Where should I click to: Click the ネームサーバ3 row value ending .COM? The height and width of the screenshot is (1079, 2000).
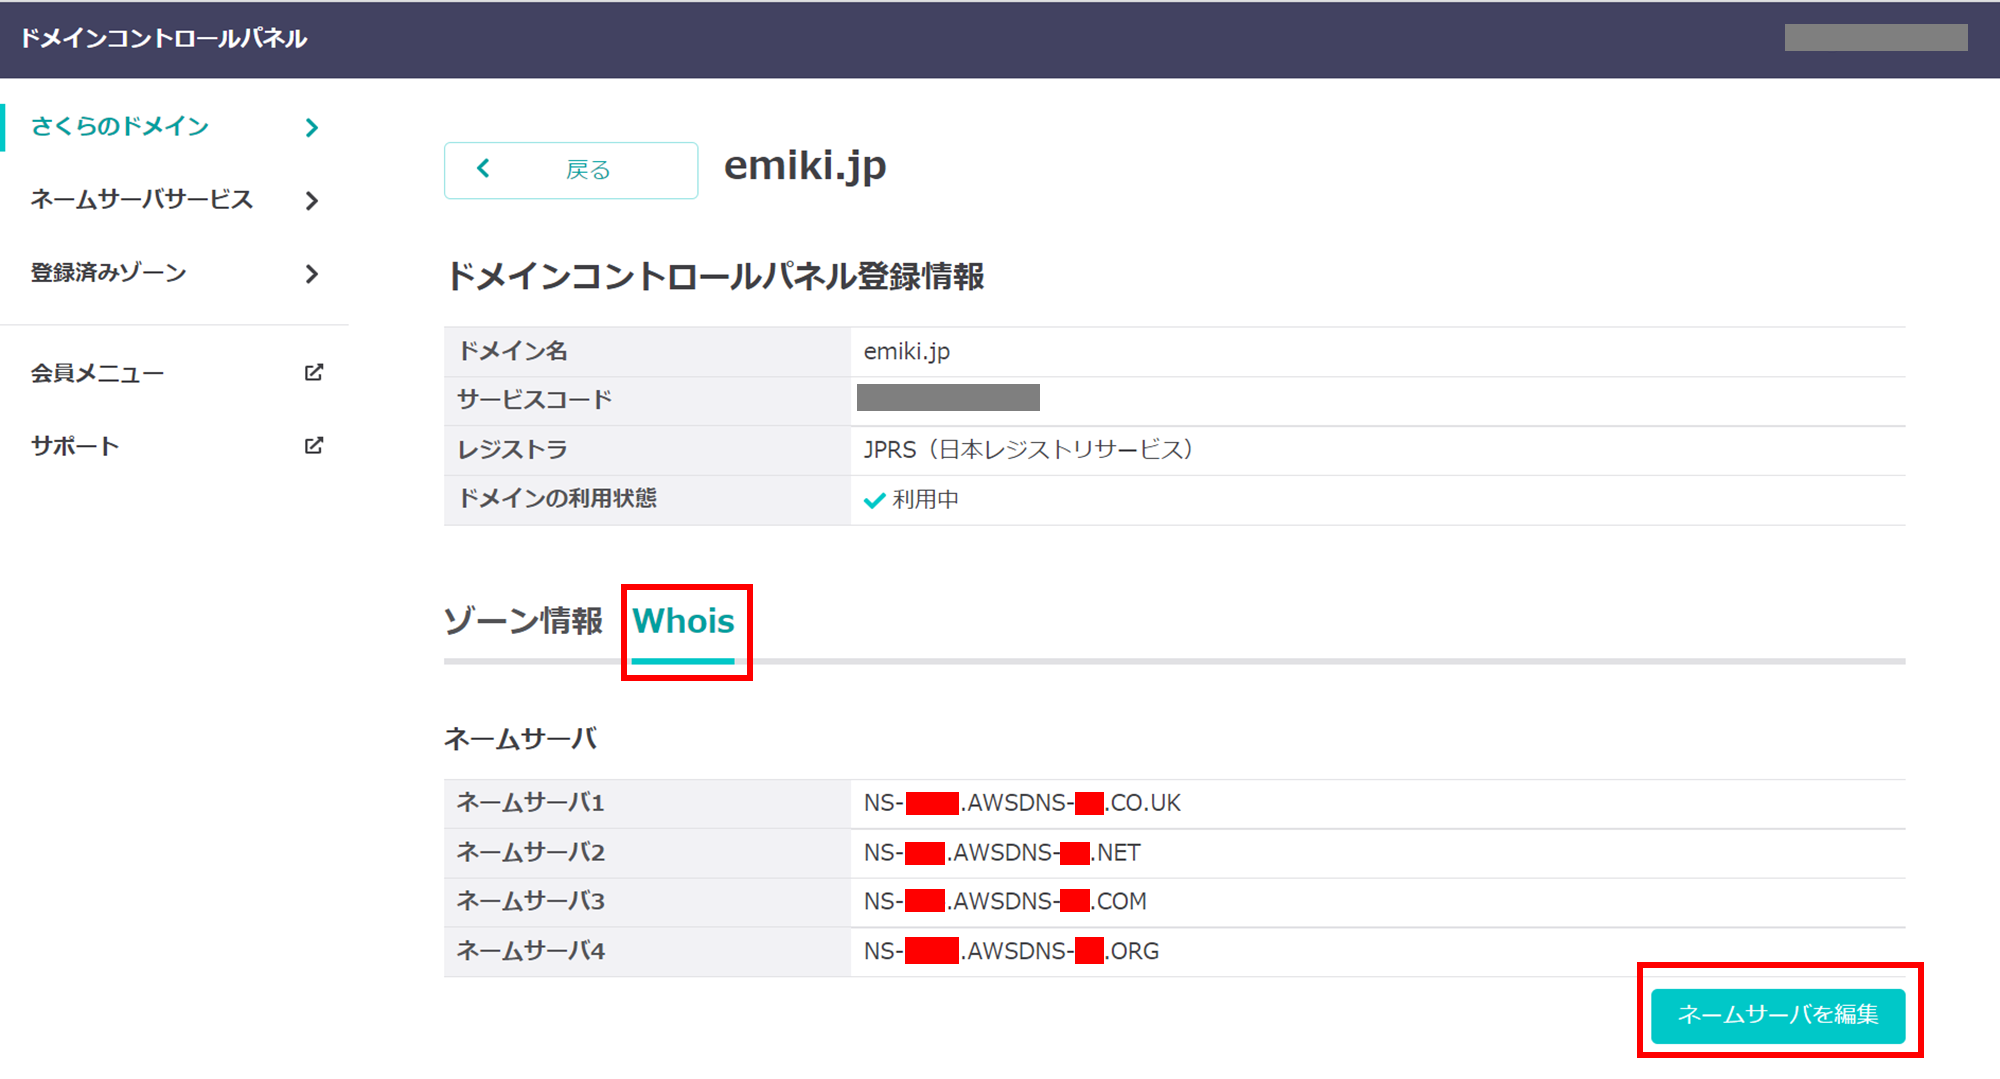pos(1005,902)
